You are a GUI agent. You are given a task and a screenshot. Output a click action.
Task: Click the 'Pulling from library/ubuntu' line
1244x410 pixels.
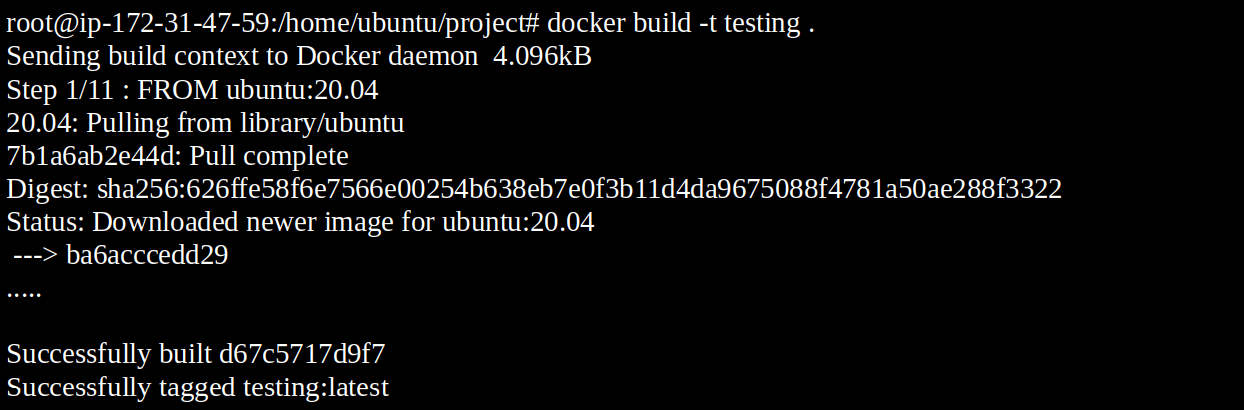[x=205, y=123]
